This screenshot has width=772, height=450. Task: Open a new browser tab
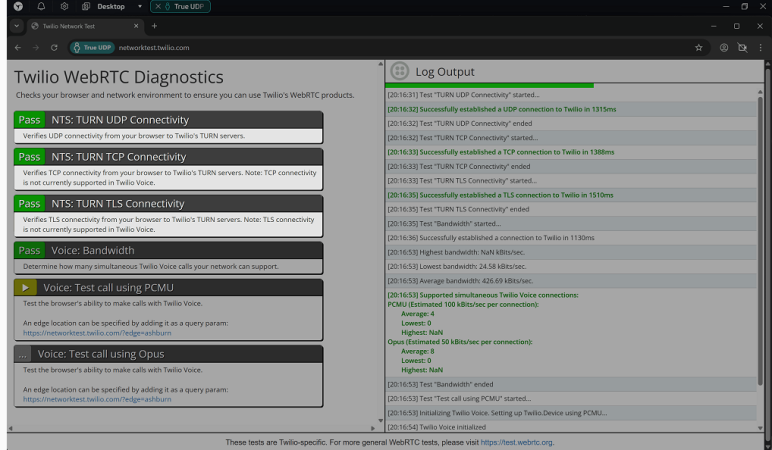(154, 25)
